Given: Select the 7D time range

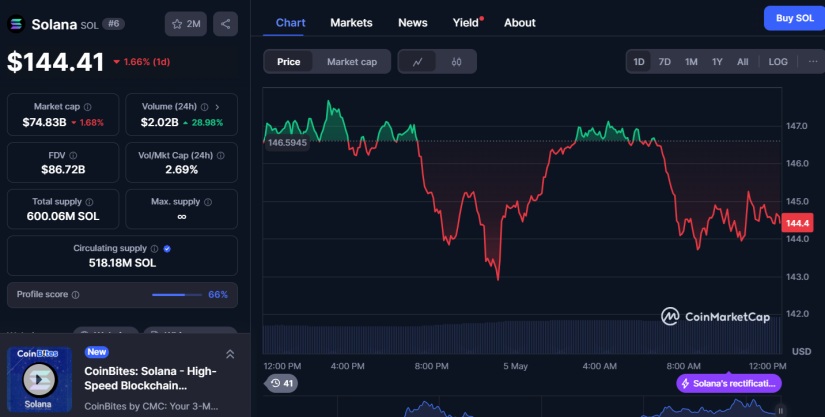Looking at the screenshot, I should (665, 62).
